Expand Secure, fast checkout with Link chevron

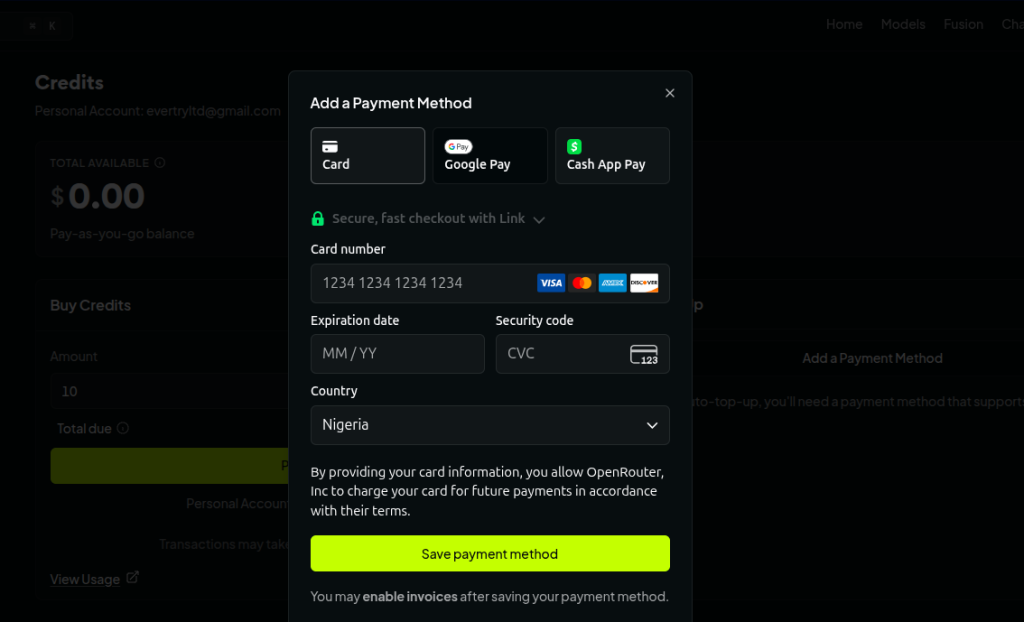click(x=539, y=220)
